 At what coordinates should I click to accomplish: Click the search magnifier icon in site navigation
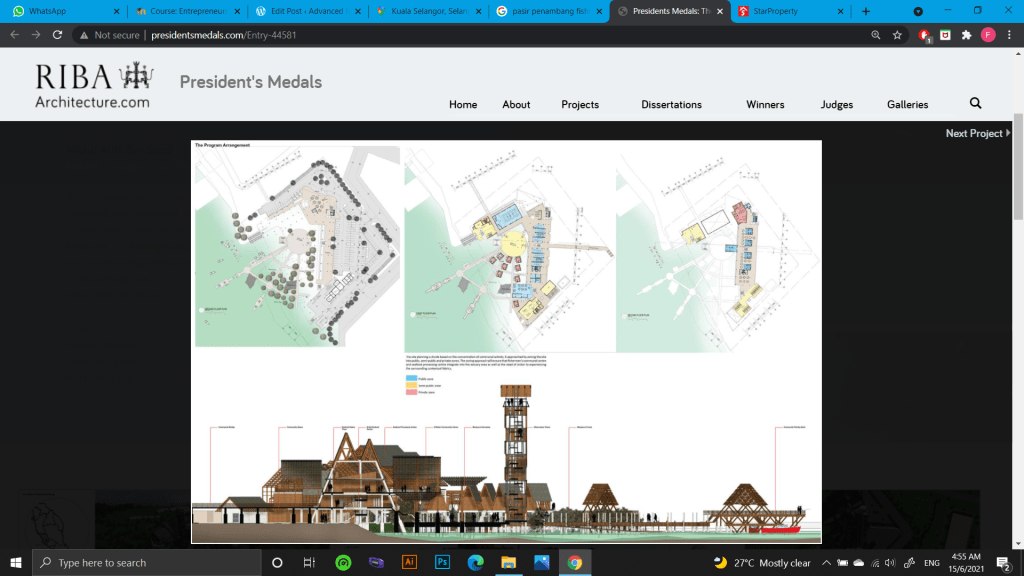pyautogui.click(x=975, y=103)
